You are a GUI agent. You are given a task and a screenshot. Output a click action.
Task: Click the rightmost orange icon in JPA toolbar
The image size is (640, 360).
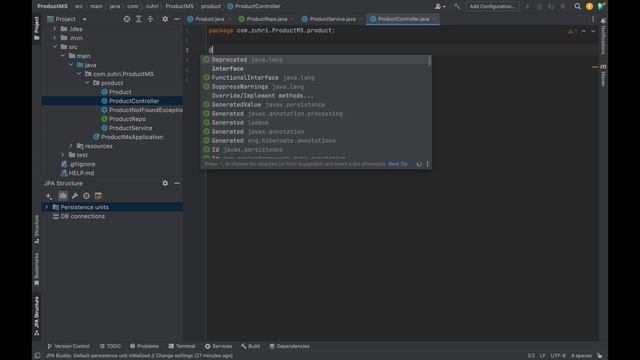(x=98, y=196)
